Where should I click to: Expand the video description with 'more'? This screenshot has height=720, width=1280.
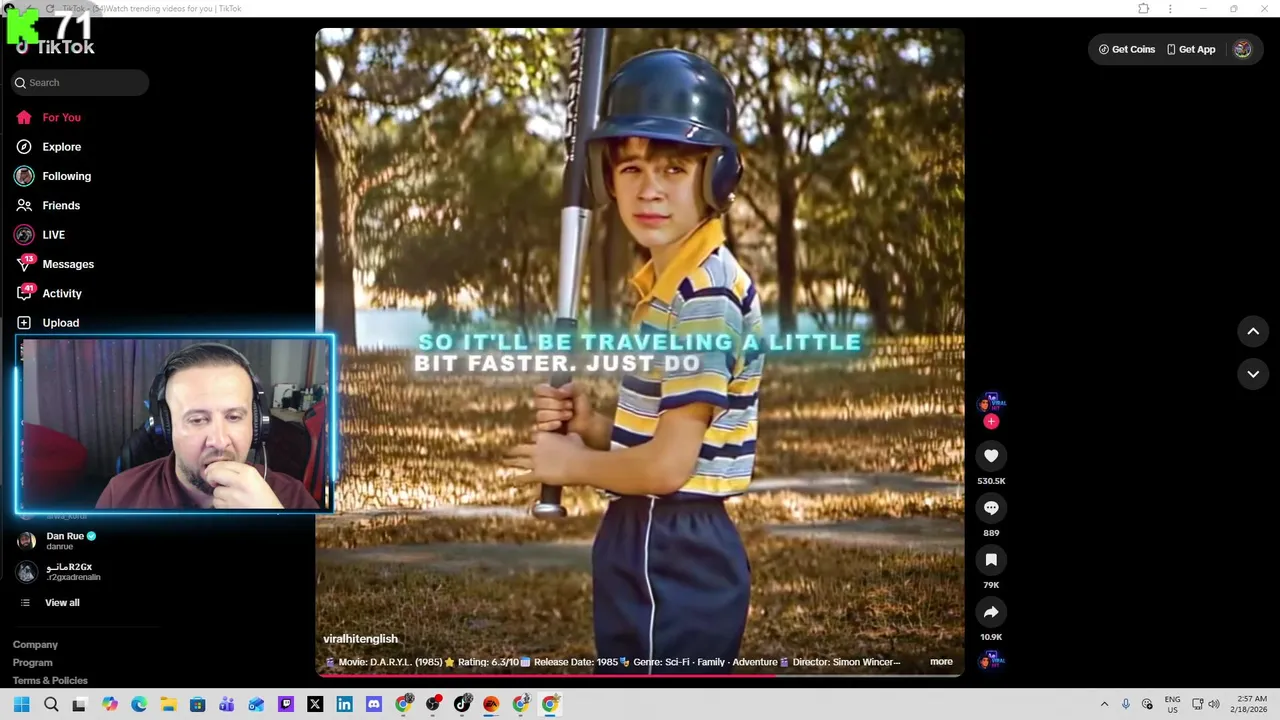click(941, 662)
